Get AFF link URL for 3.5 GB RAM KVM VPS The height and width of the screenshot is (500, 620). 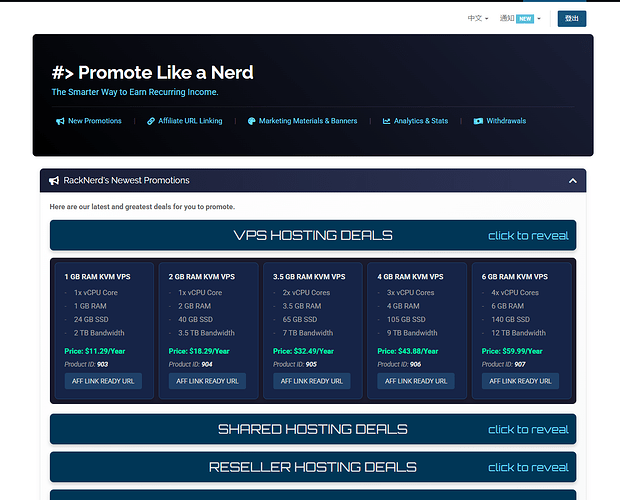(312, 381)
